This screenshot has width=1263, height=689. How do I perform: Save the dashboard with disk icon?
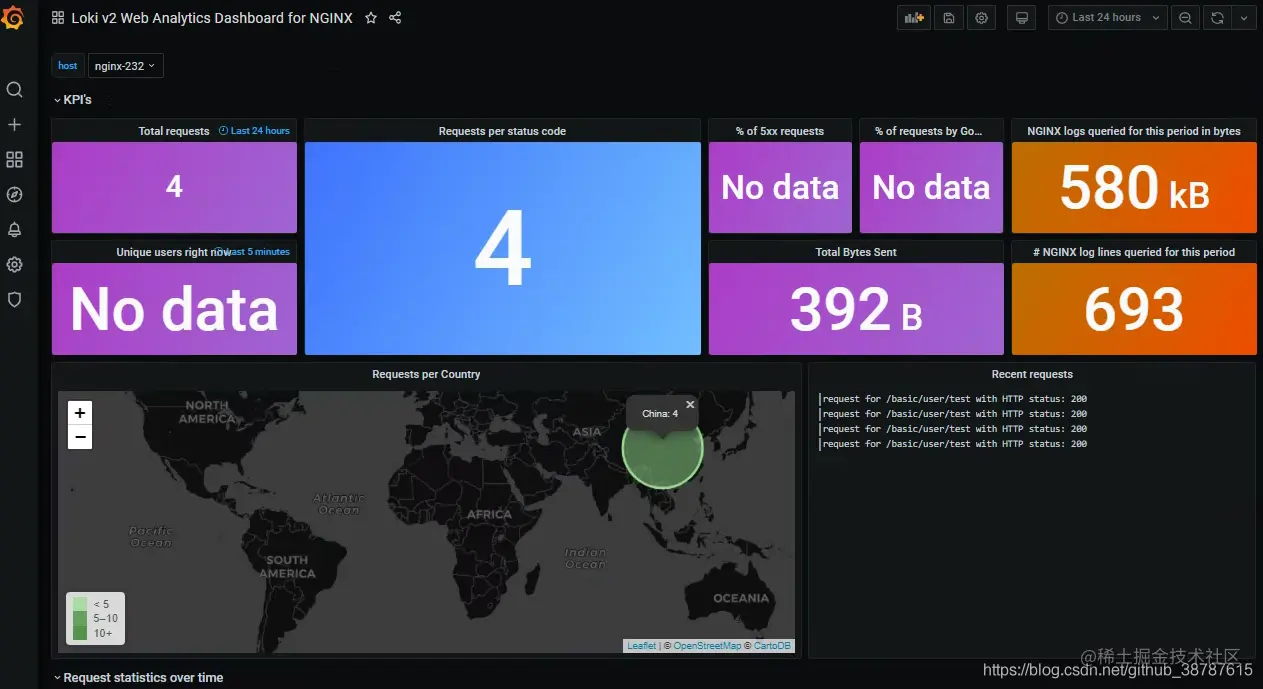pyautogui.click(x=948, y=18)
